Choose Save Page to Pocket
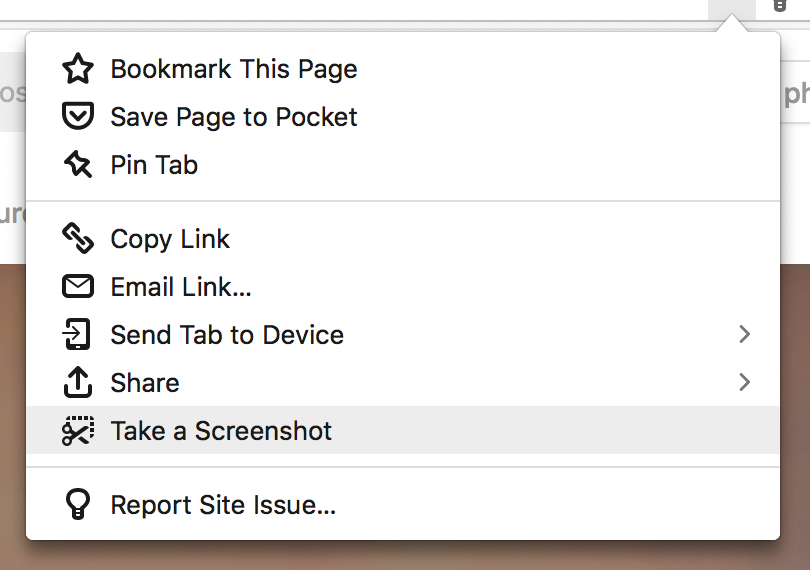The height and width of the screenshot is (570, 810). 234,117
